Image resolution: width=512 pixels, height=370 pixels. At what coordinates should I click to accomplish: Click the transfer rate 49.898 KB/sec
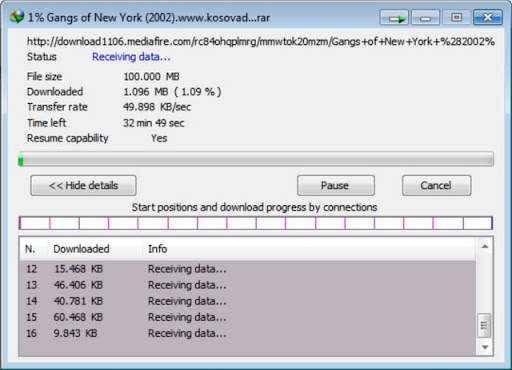coord(157,107)
